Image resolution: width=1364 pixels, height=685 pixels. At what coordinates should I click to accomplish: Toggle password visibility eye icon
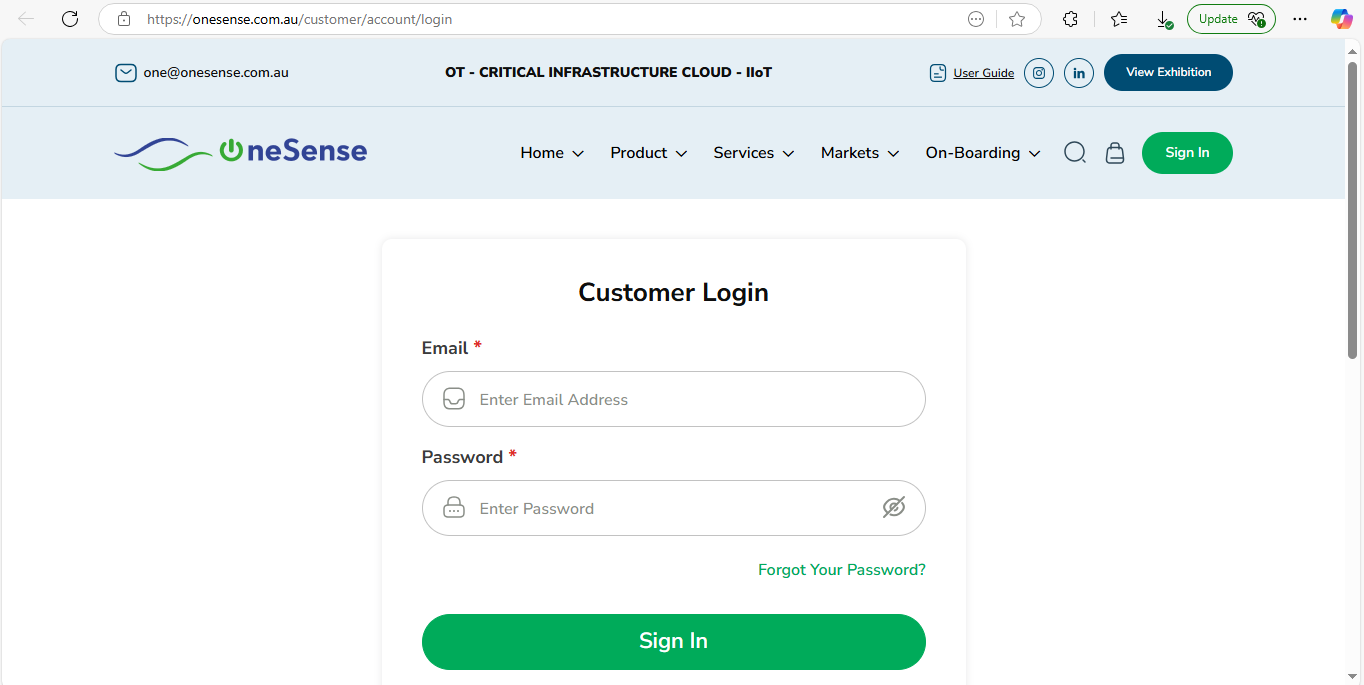point(894,508)
